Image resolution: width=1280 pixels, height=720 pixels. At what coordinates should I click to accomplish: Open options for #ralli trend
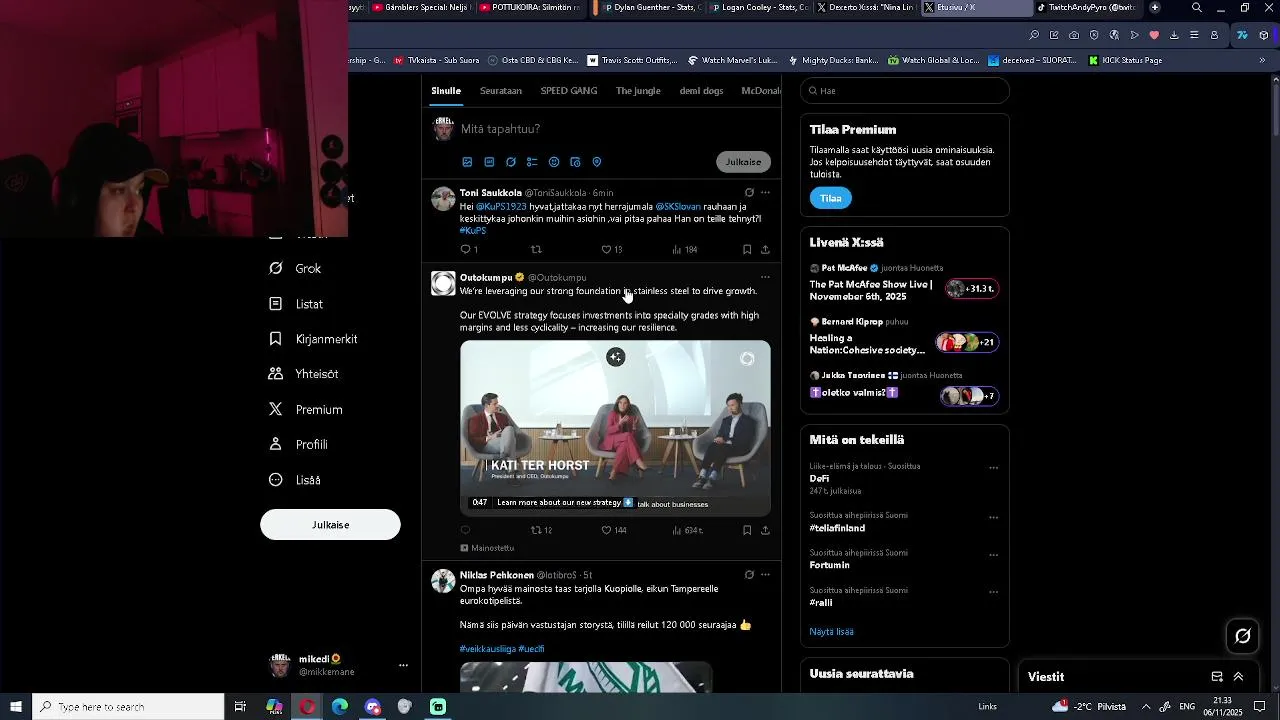coord(993,591)
